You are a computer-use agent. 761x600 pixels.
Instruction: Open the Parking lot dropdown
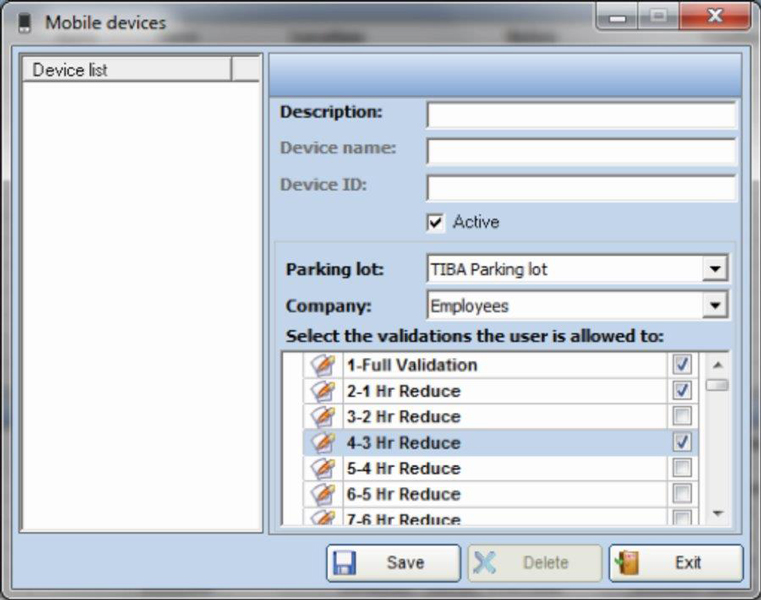point(714,269)
